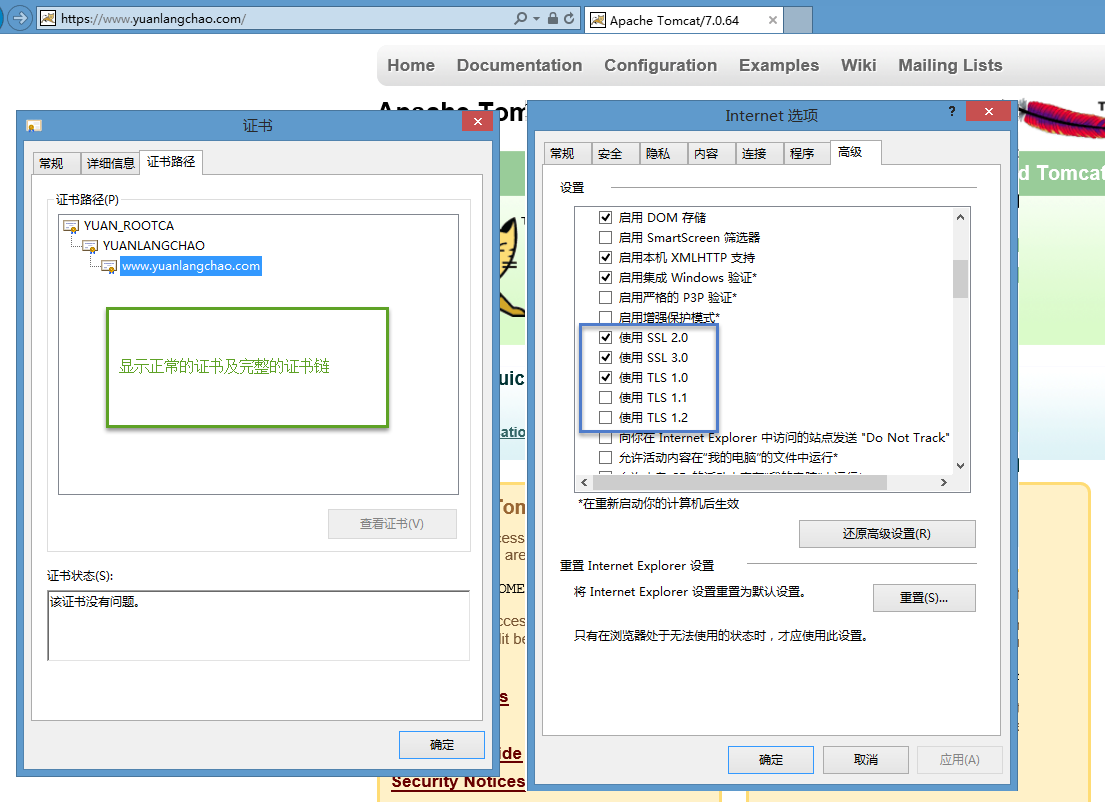Open Wiki link on Tomcat page
Screen dimensions: 1105x802
[x=858, y=66]
